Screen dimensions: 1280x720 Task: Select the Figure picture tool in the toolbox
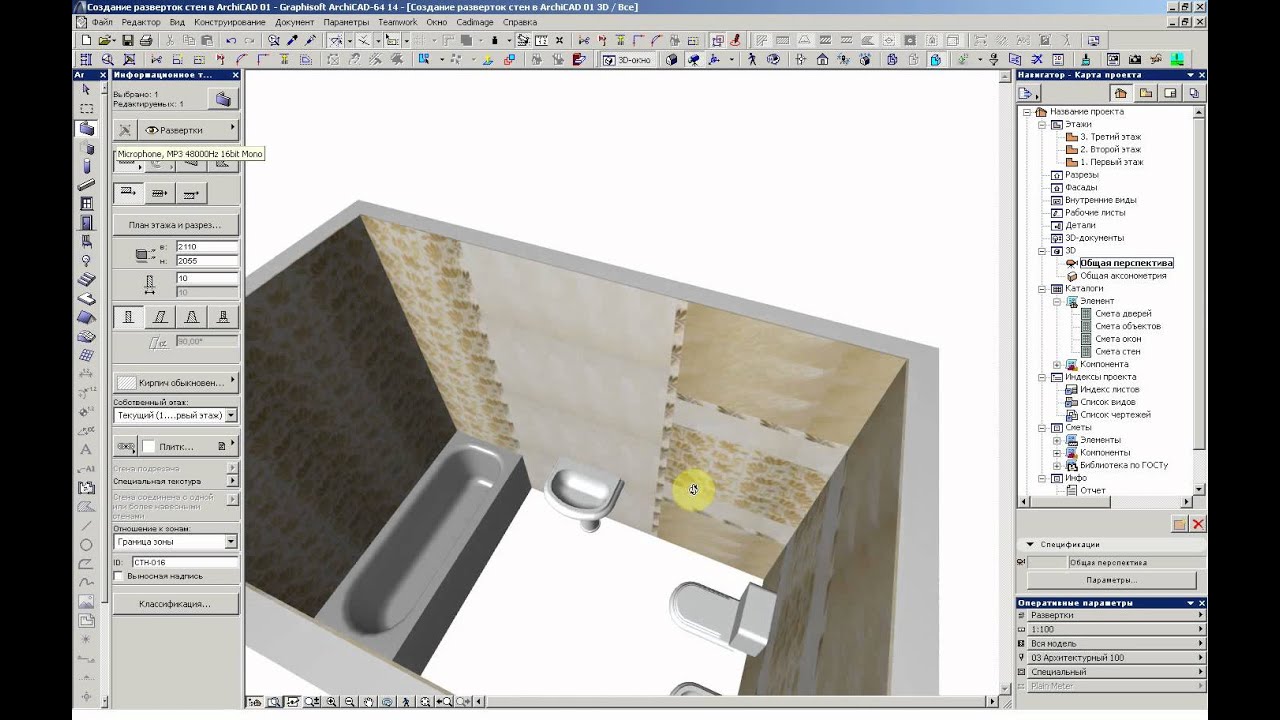(x=86, y=601)
